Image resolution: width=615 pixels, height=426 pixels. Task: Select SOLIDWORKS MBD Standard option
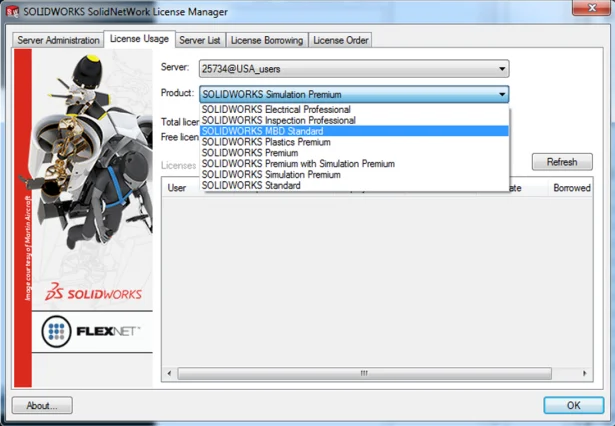pyautogui.click(x=262, y=131)
